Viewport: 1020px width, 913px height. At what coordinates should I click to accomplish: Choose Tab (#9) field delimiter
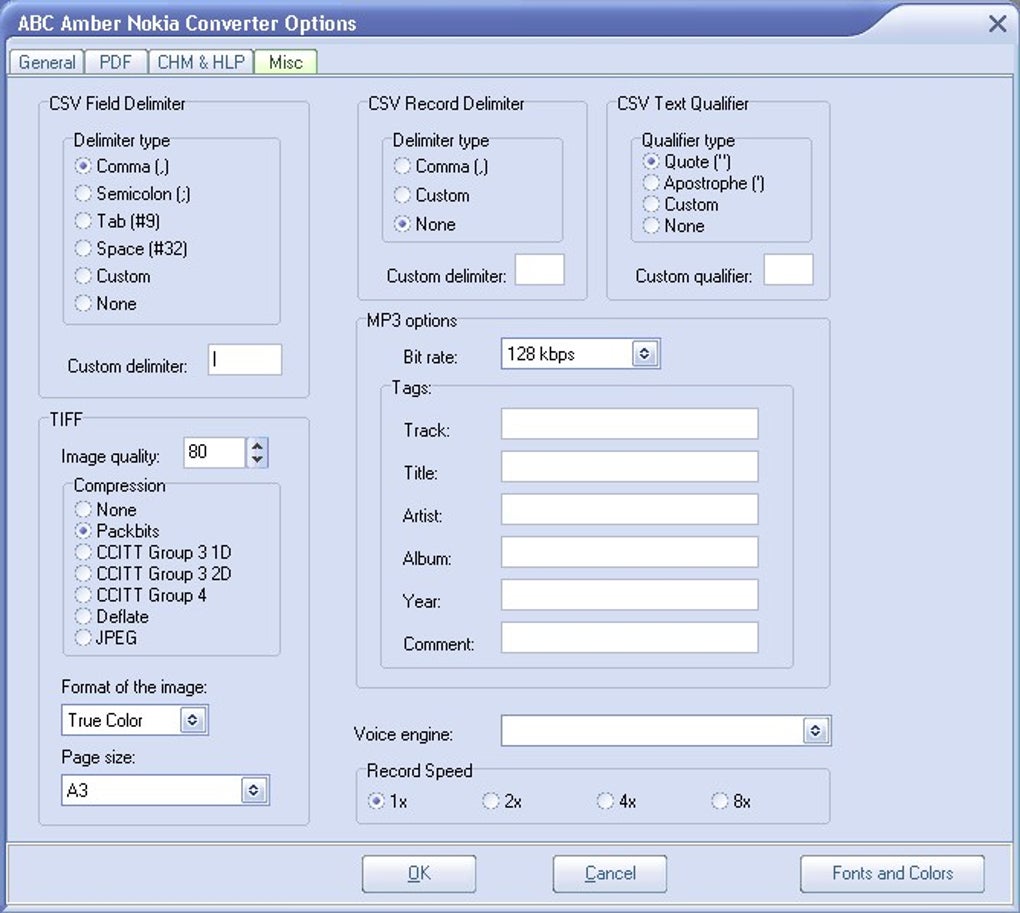(117, 221)
